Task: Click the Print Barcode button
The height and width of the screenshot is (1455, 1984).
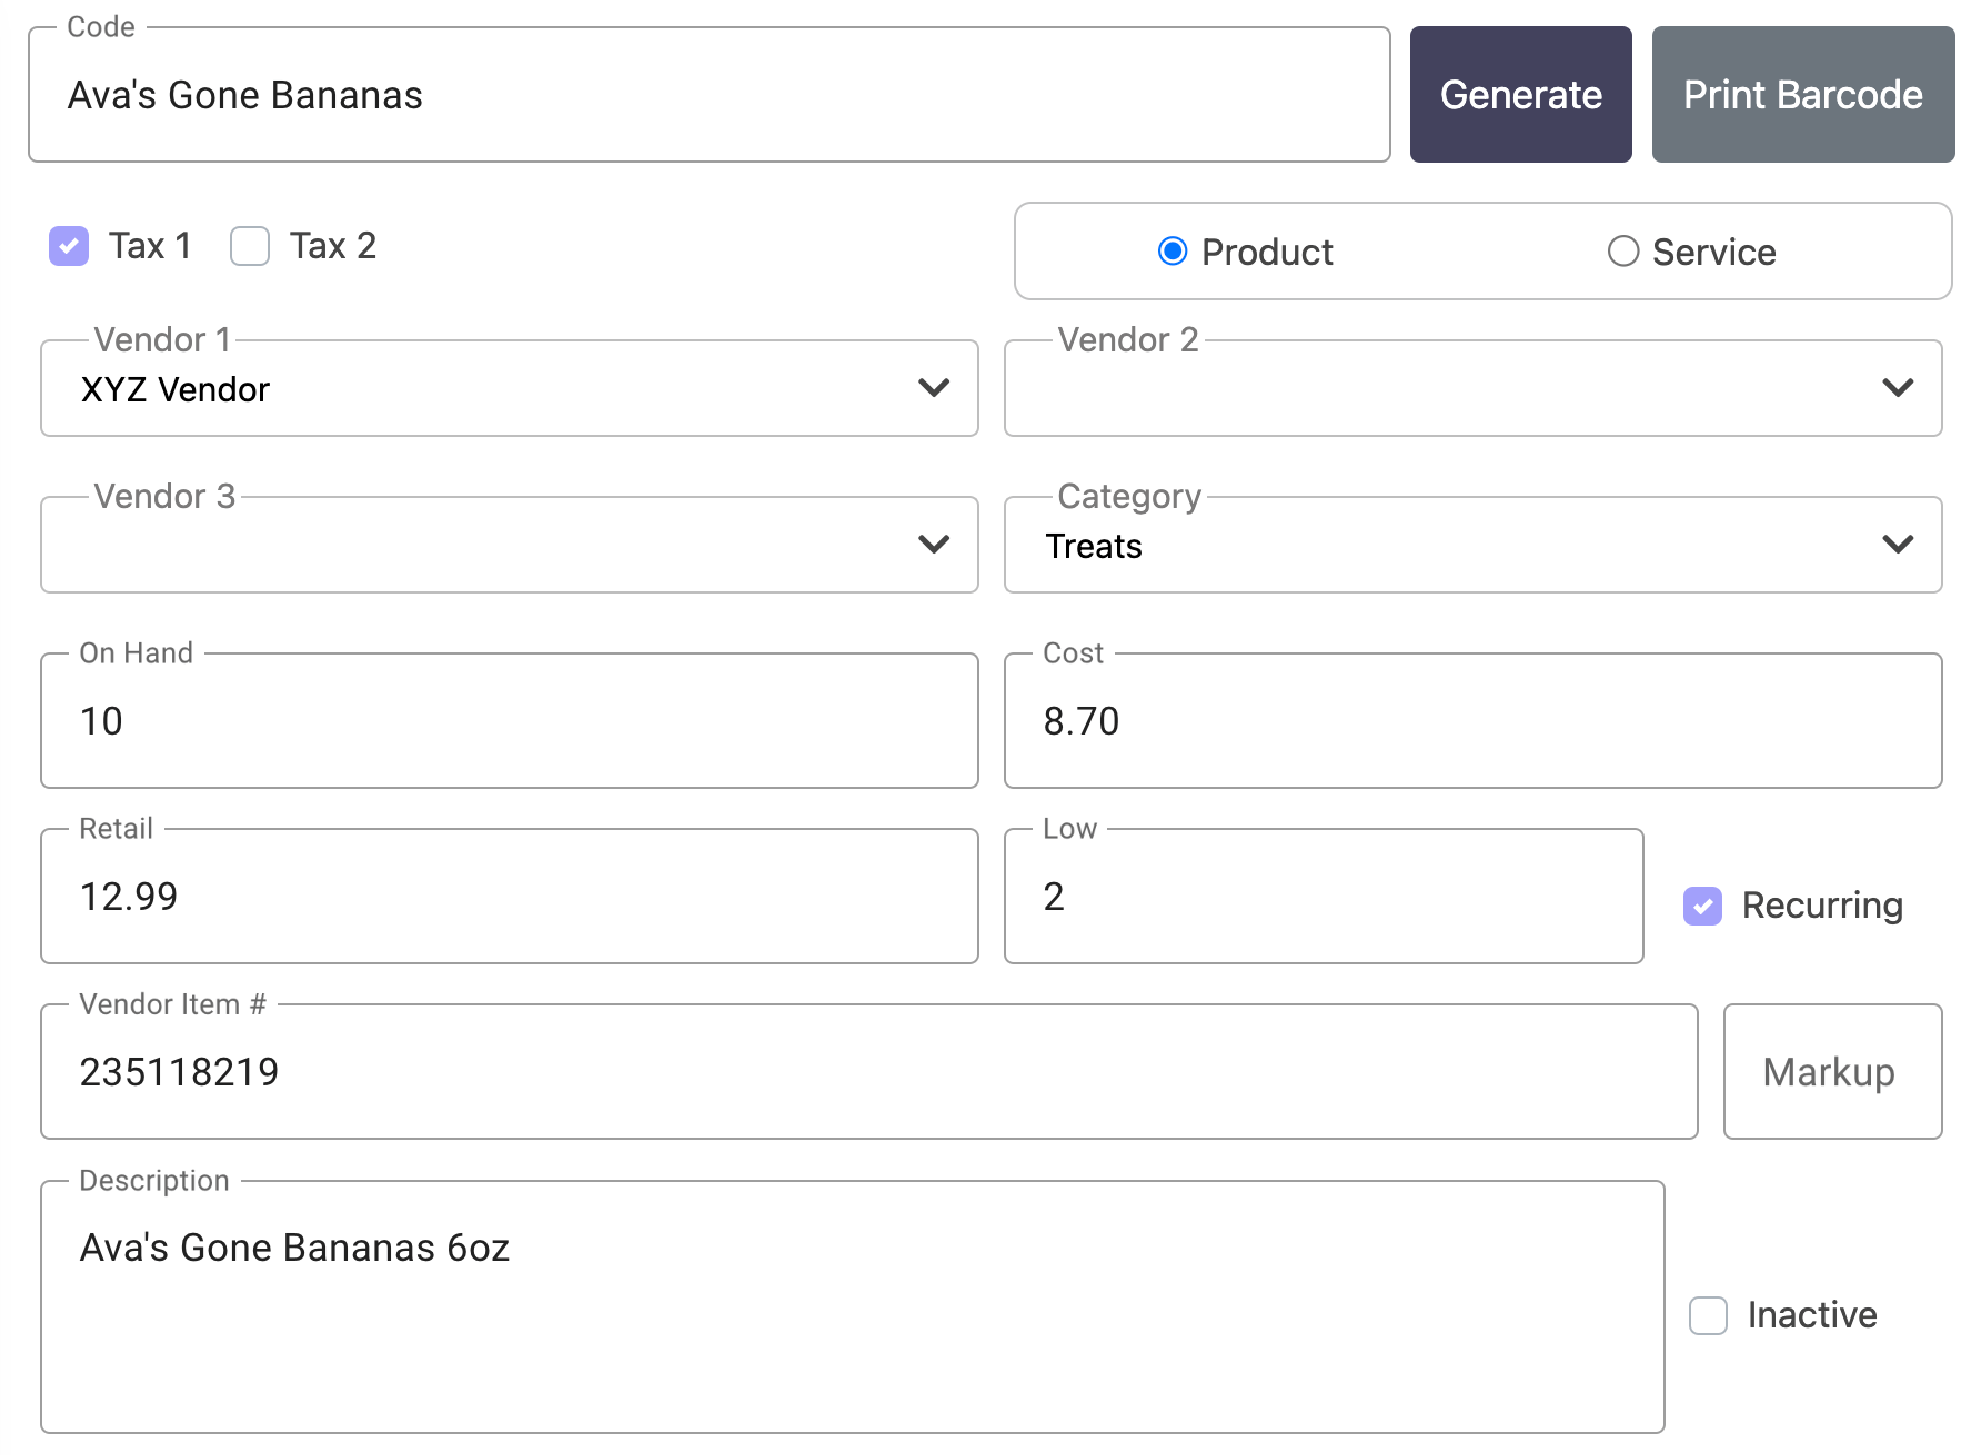Action: click(1803, 94)
